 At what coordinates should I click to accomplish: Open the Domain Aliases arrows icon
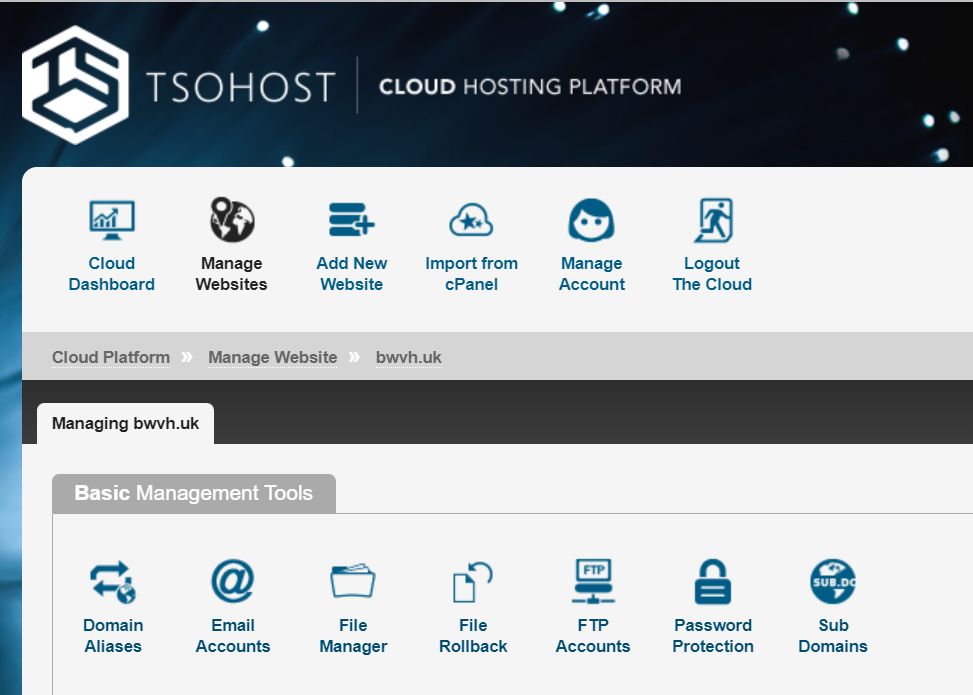click(x=113, y=582)
